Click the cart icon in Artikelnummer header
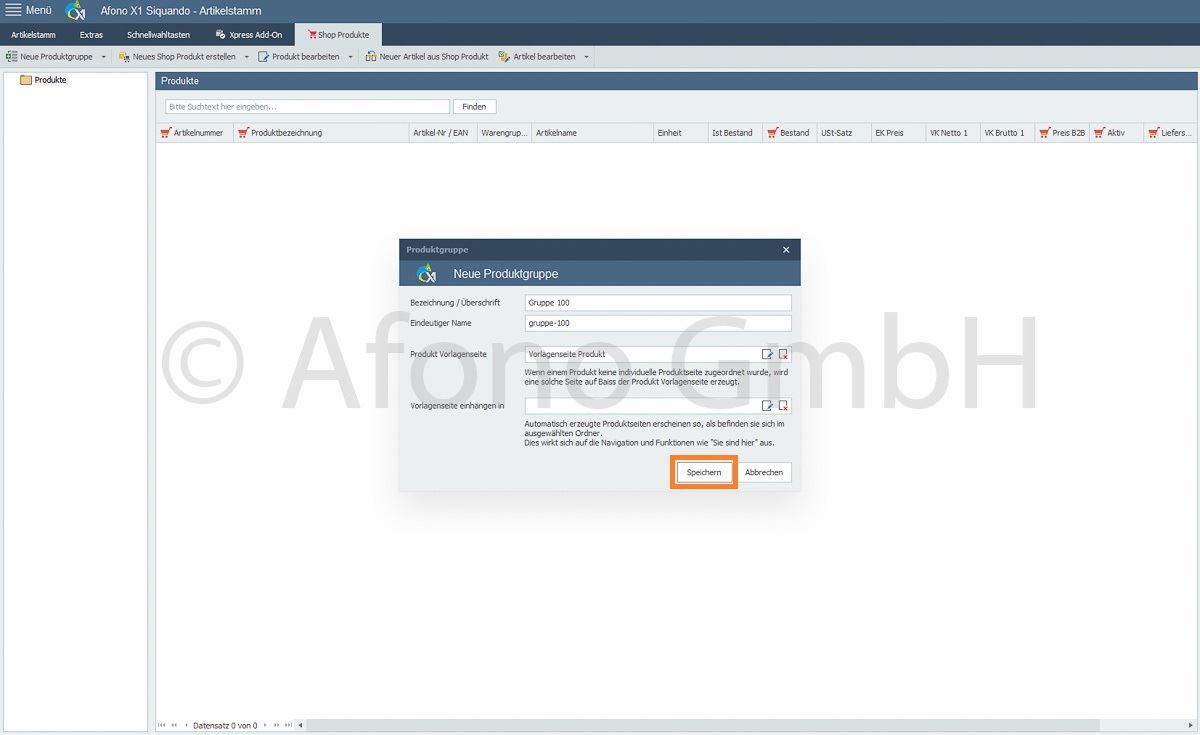The image size is (1200, 735). (x=166, y=132)
